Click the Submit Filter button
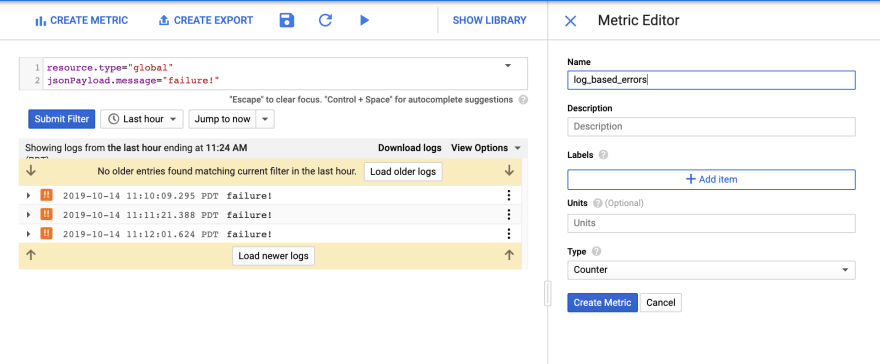880x364 pixels. [x=62, y=119]
